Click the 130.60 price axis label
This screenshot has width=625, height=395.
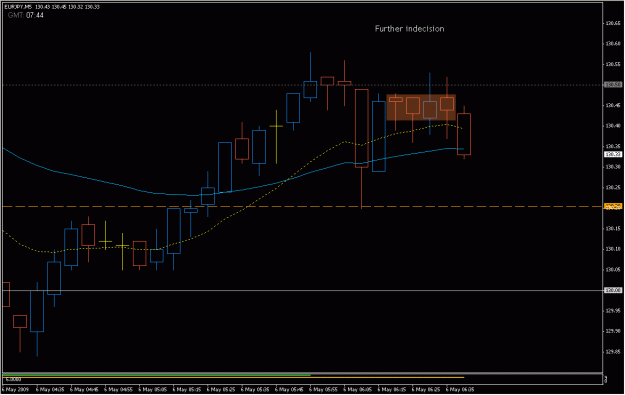pos(613,43)
